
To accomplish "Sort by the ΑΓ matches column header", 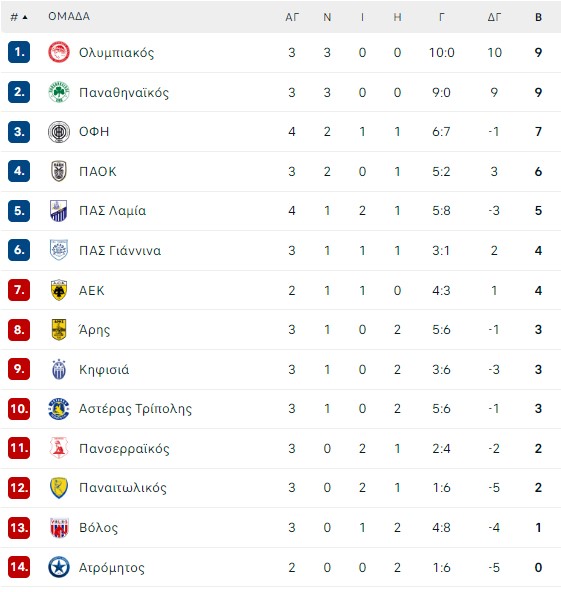I will (292, 17).
